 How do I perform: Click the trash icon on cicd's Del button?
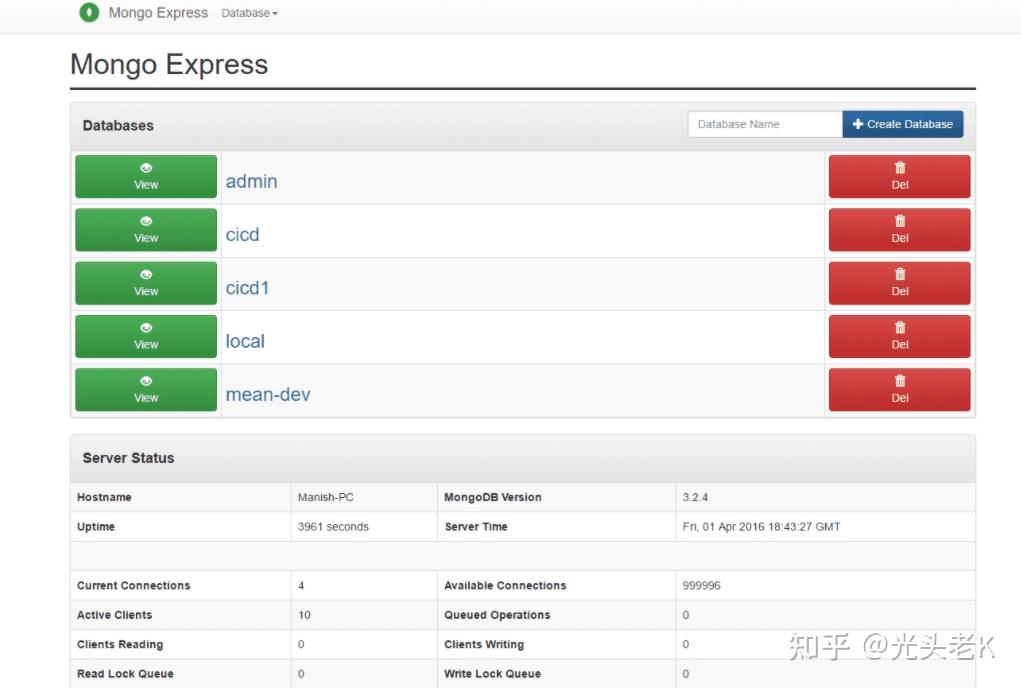click(899, 222)
